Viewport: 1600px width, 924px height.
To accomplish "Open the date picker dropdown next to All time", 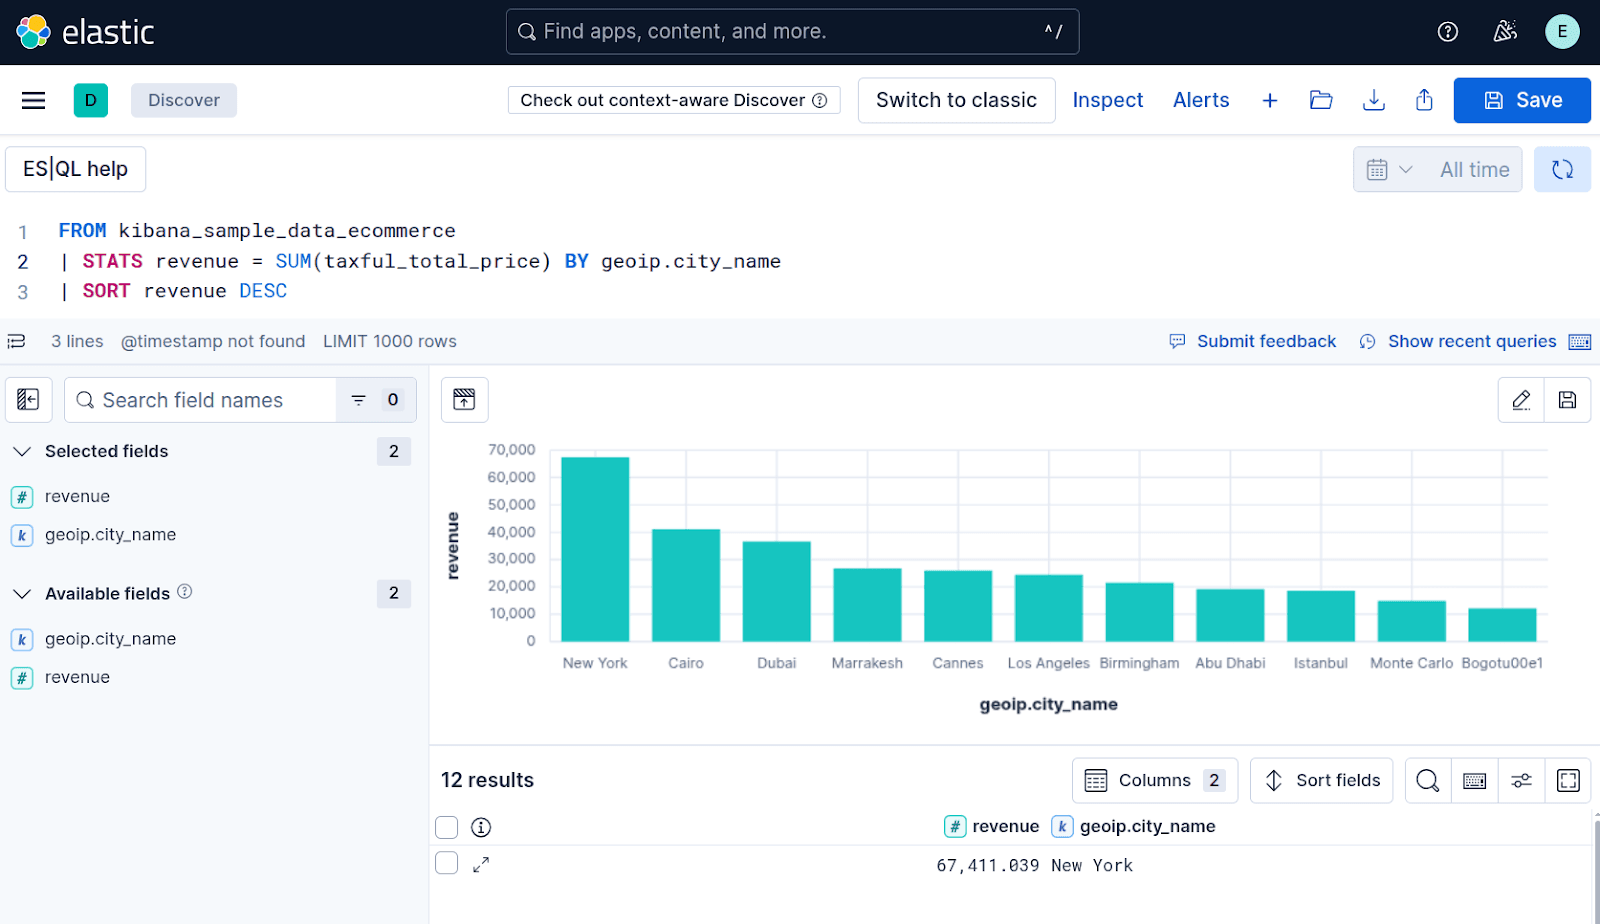I will point(1388,169).
